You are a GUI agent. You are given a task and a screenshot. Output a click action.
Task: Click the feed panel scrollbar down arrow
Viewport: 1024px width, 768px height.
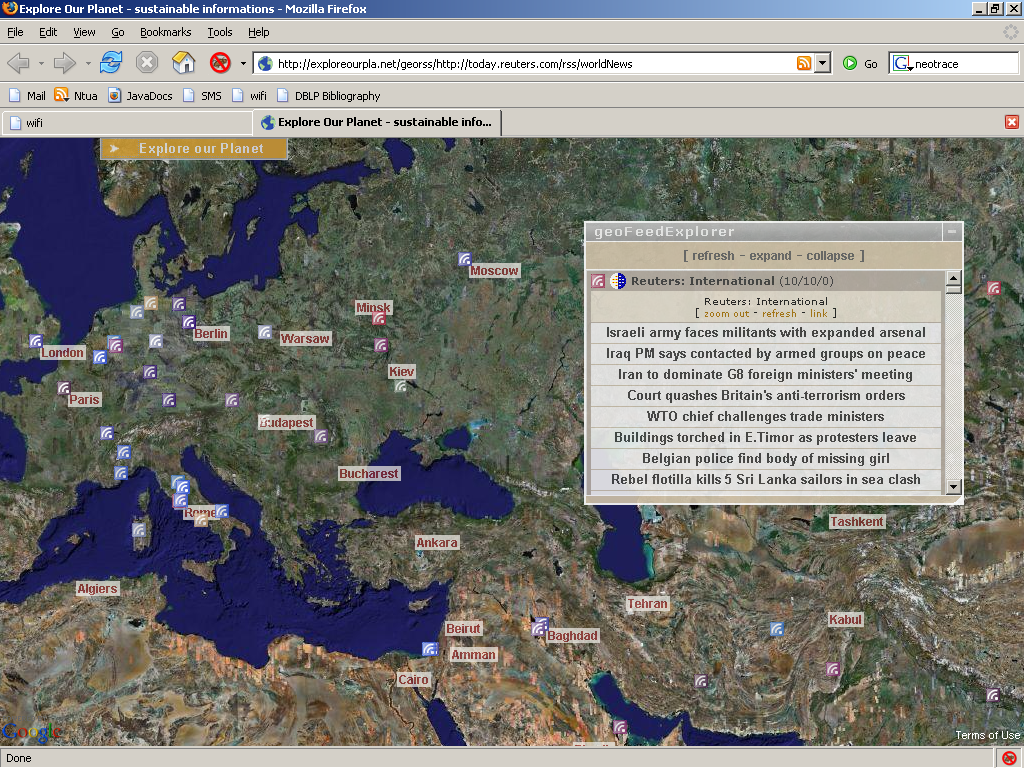[953, 487]
